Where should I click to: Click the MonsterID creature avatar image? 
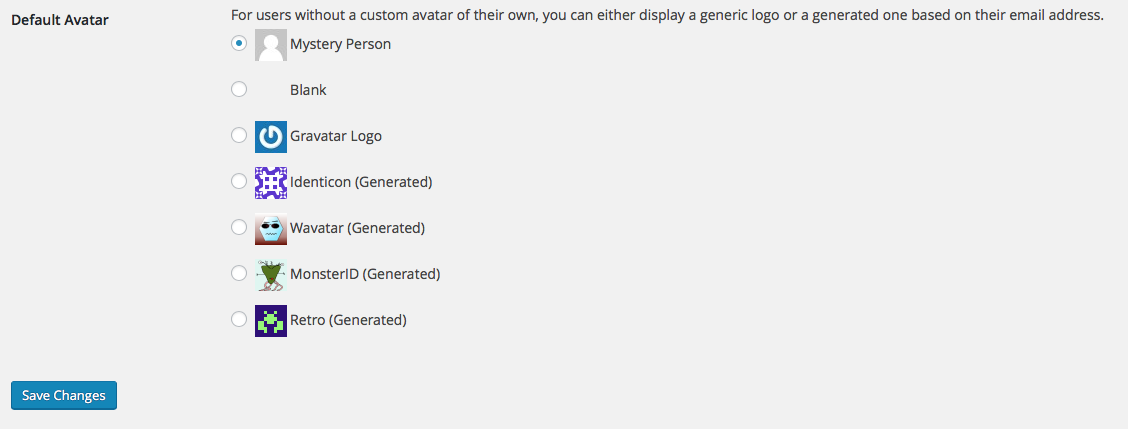coord(271,275)
